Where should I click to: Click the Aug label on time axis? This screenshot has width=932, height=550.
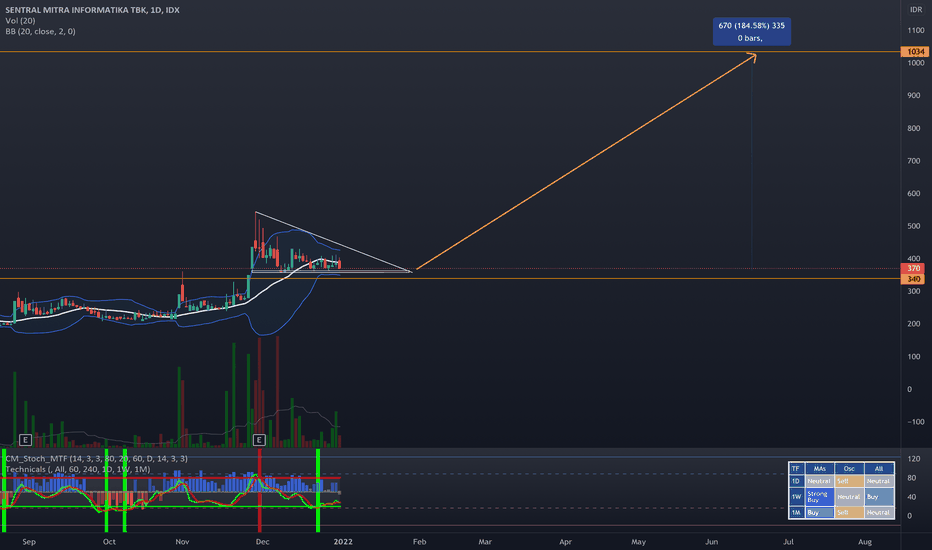[865, 542]
